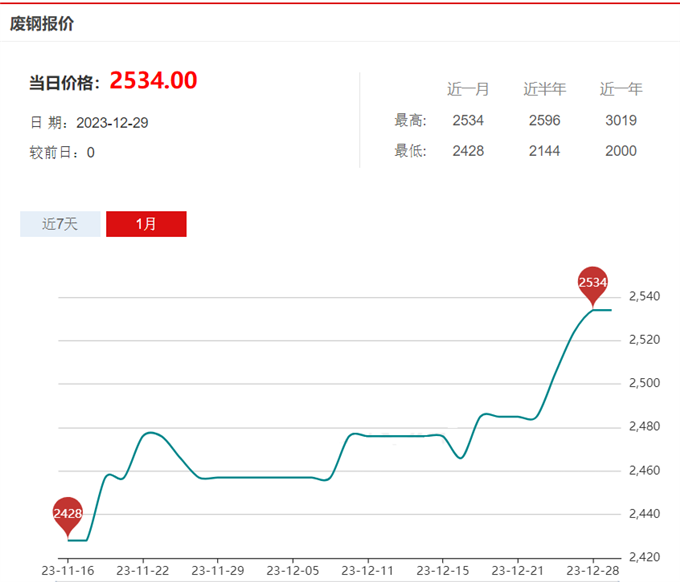Screen dimensions: 680x582
Task: Click the one-year low value 2000
Action: pos(621,151)
